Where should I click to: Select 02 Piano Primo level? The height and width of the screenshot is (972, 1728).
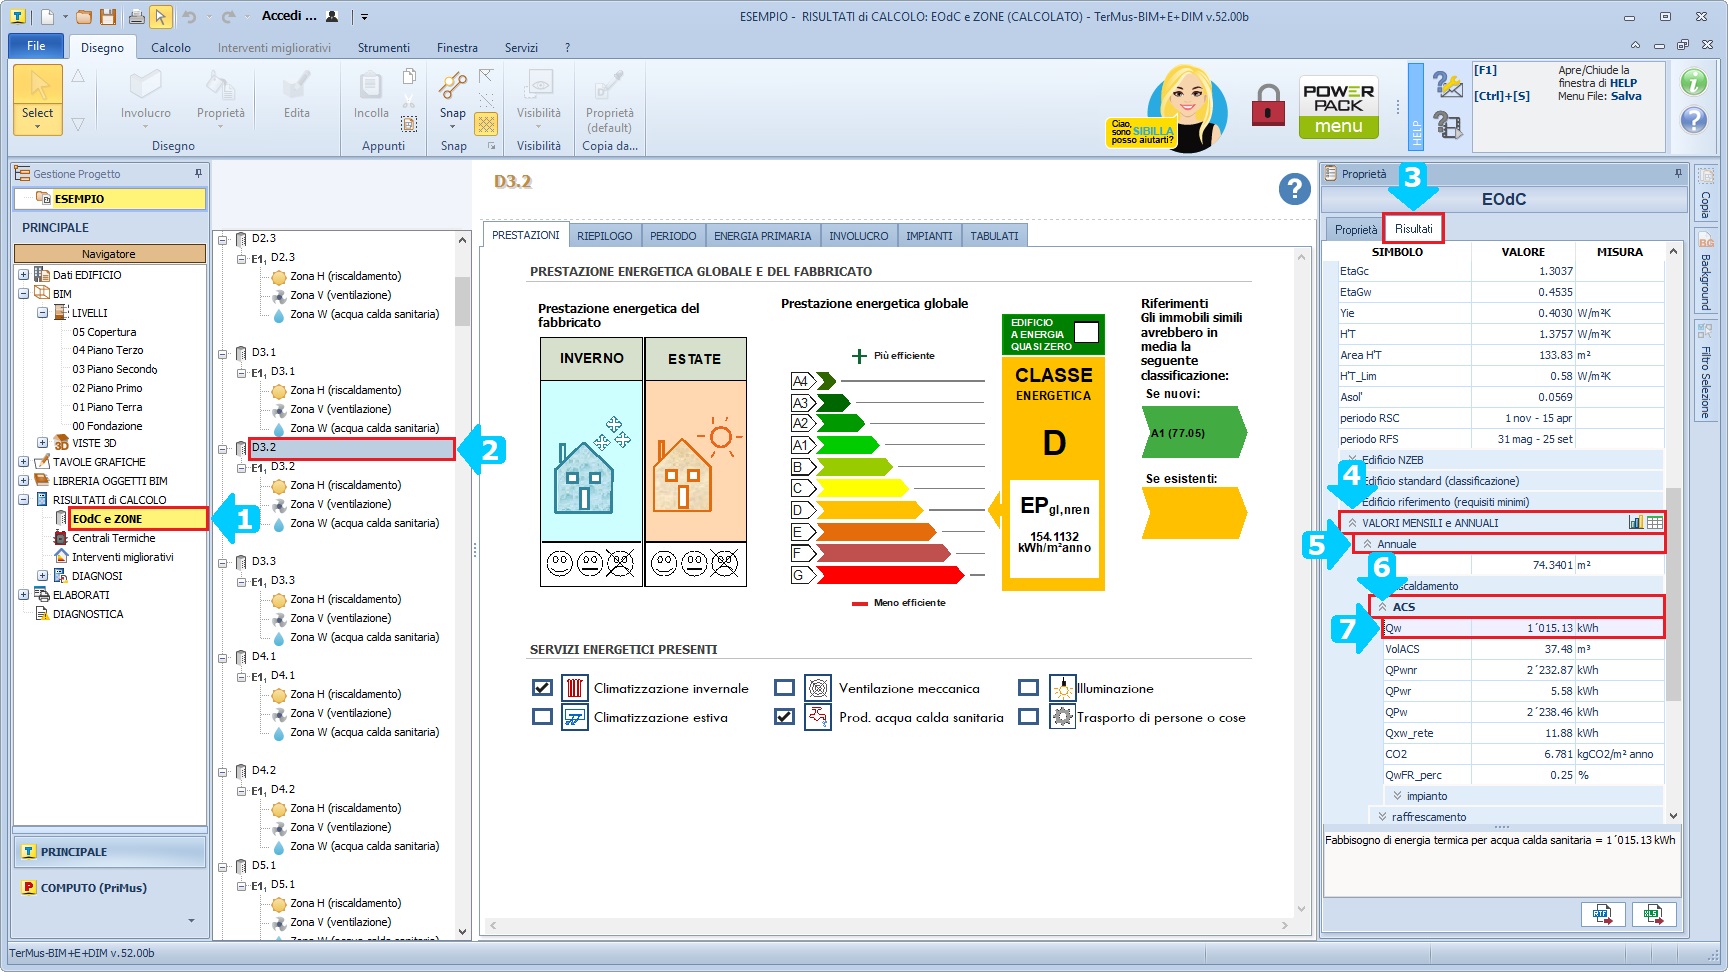[107, 388]
